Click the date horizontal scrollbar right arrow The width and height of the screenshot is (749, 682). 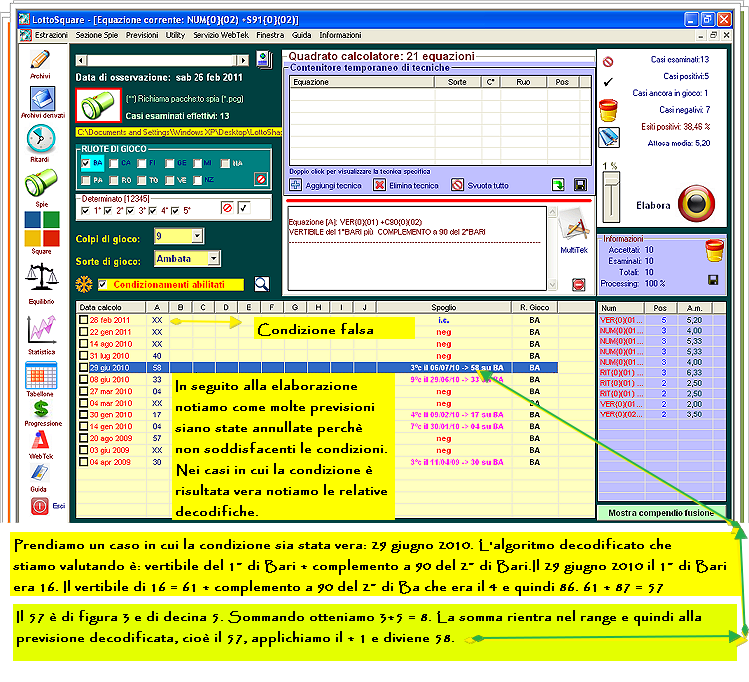(x=243, y=60)
